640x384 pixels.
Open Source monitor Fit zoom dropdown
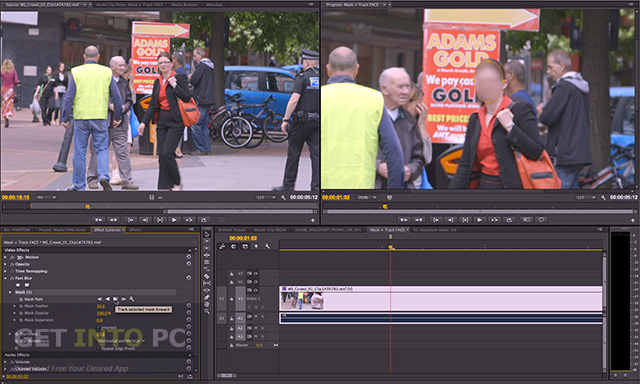click(x=46, y=198)
